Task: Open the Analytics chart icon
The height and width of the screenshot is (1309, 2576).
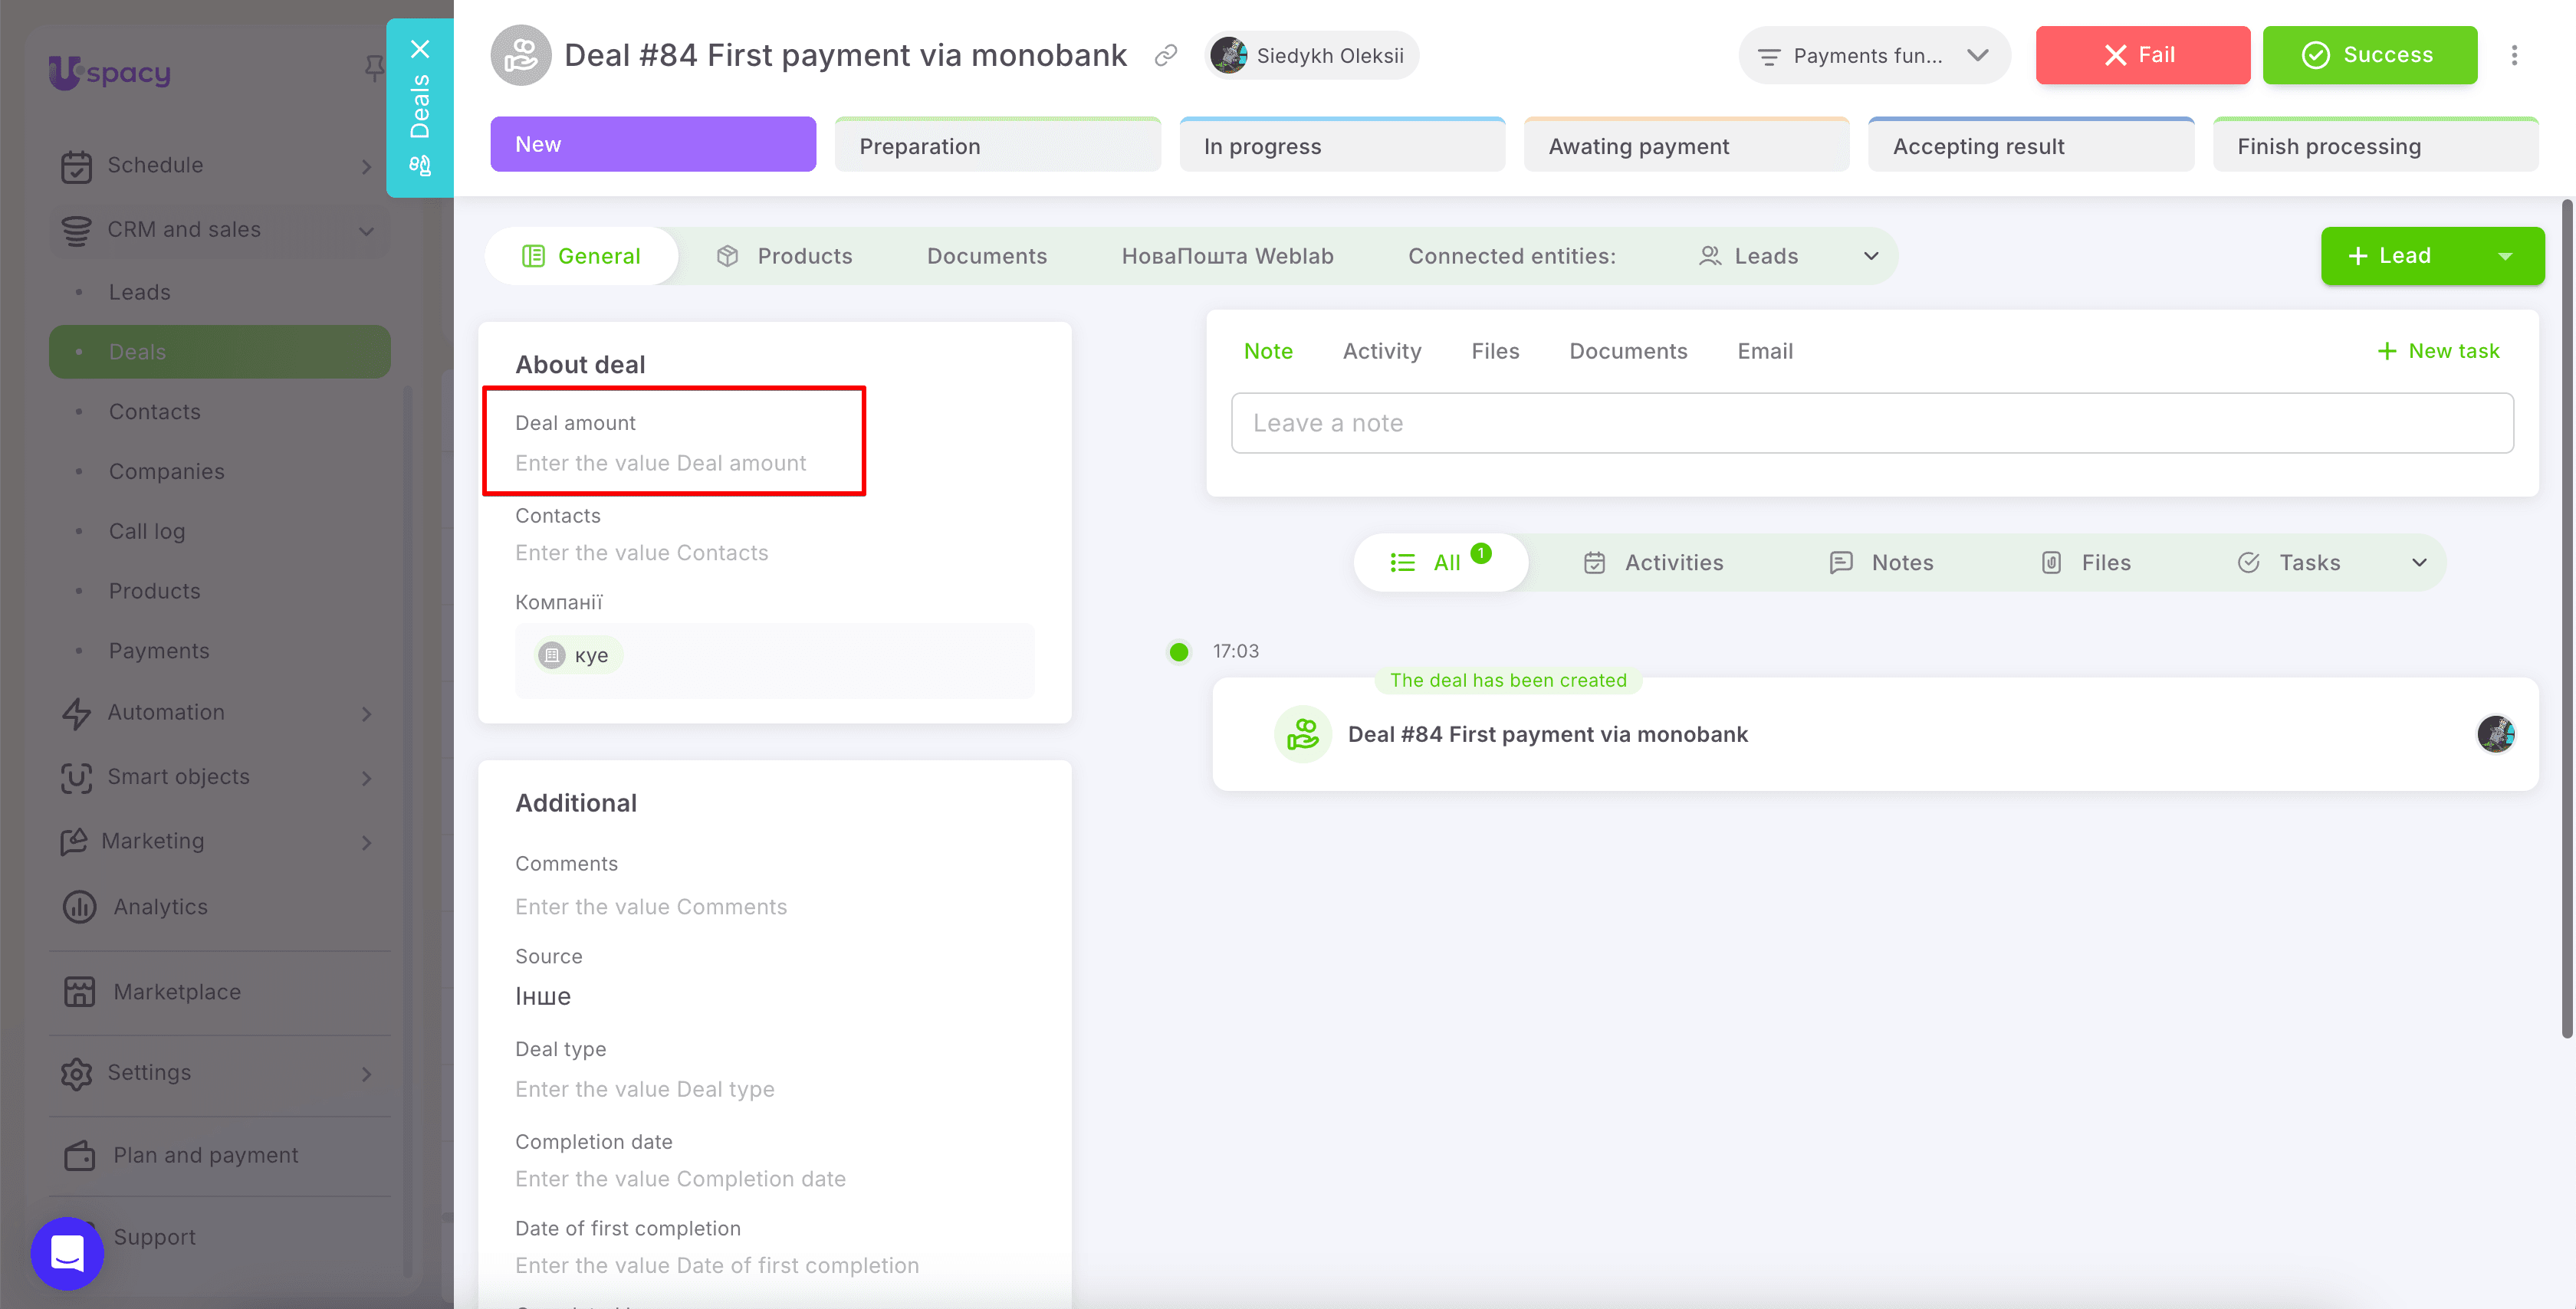Action: (79, 907)
